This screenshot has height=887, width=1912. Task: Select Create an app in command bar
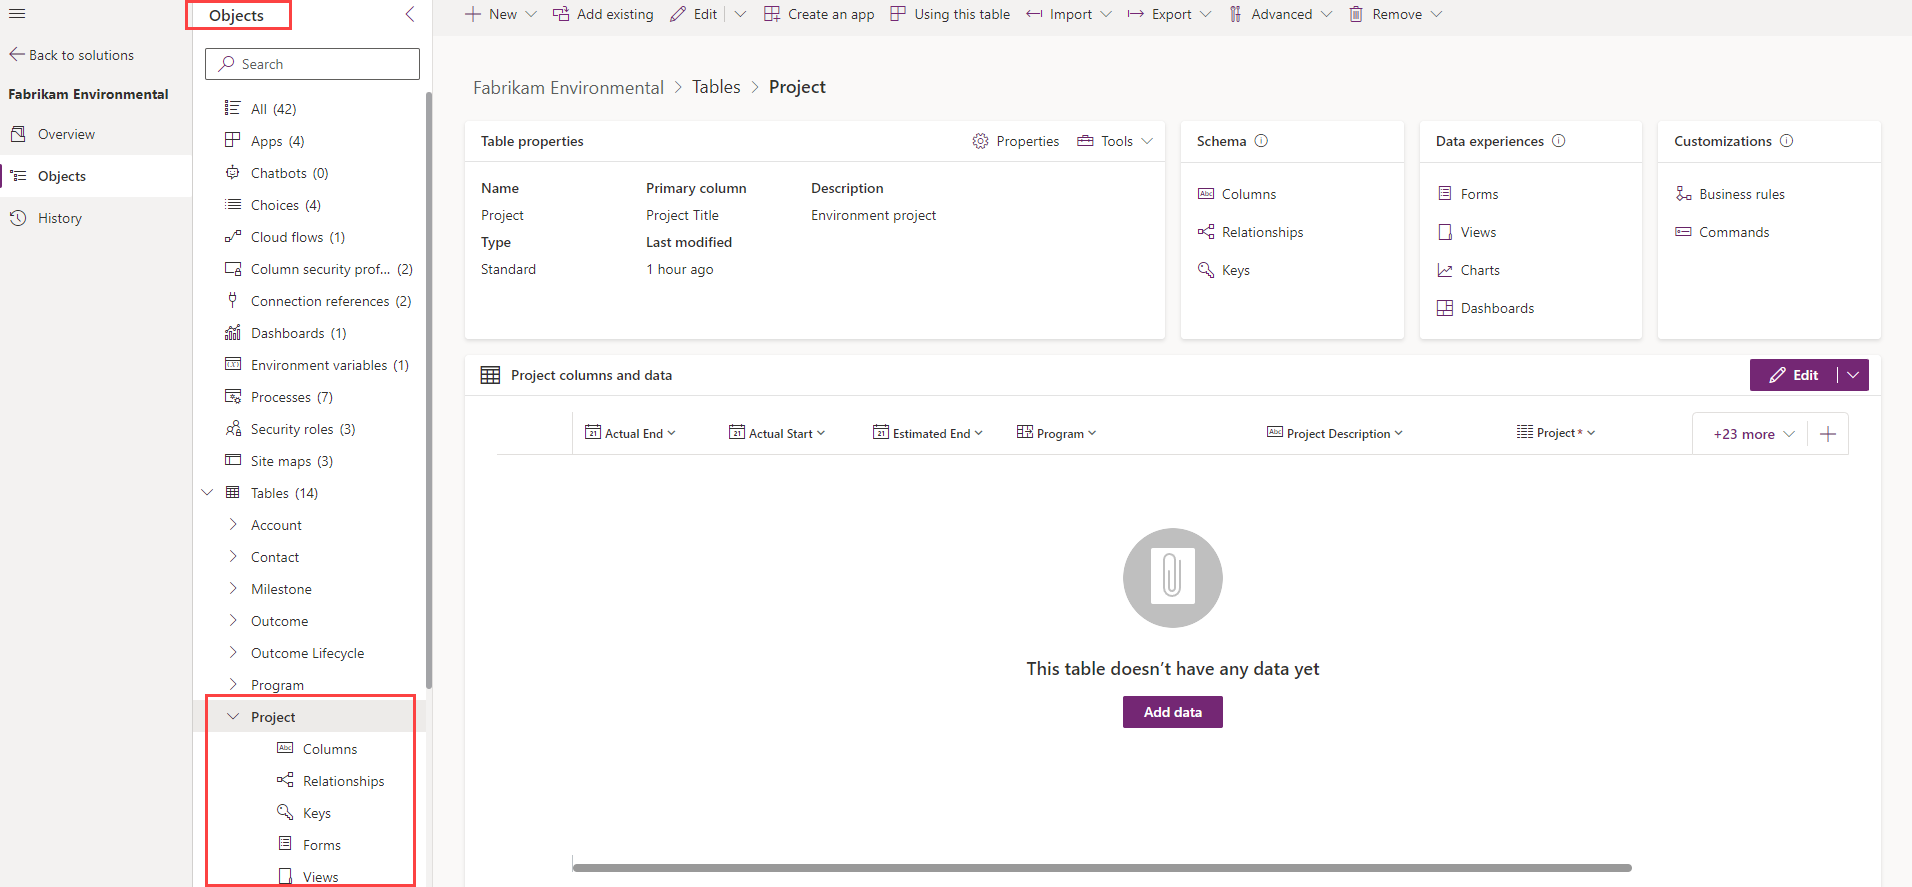pos(819,14)
